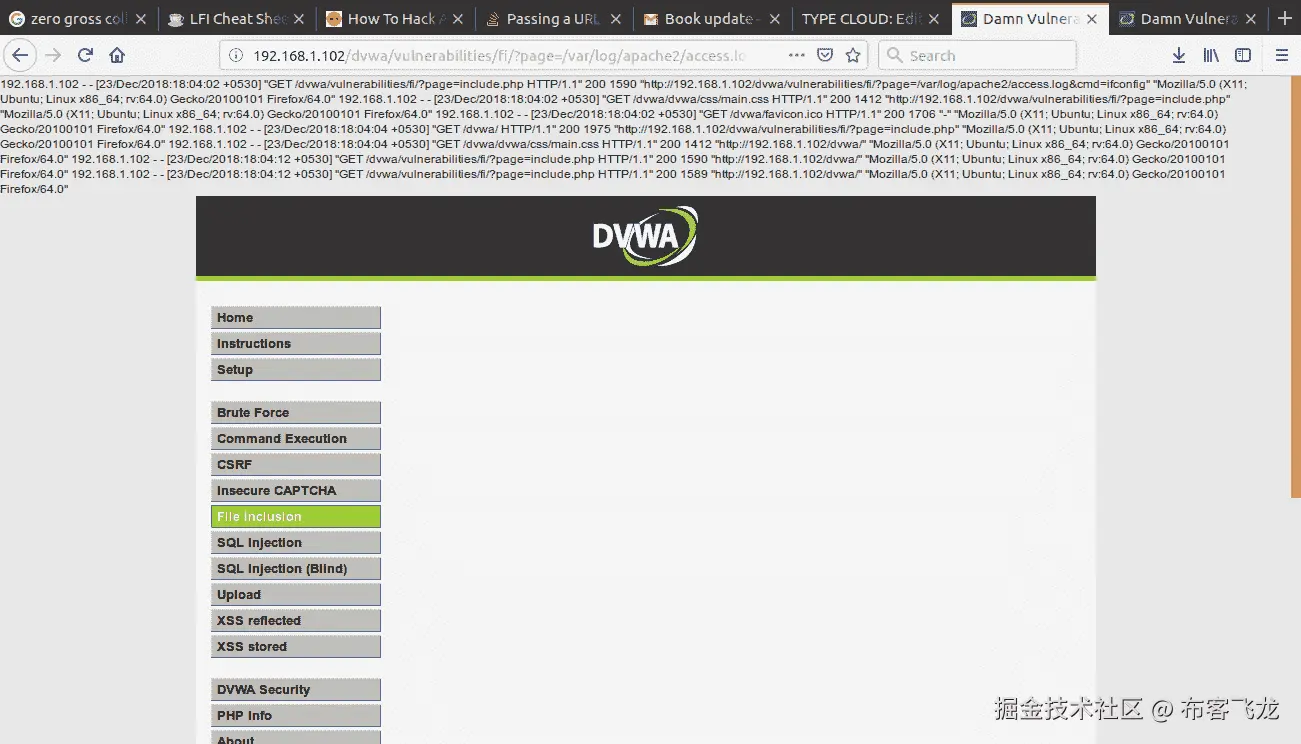
Task: Open XSS reflected page
Action: 296,621
